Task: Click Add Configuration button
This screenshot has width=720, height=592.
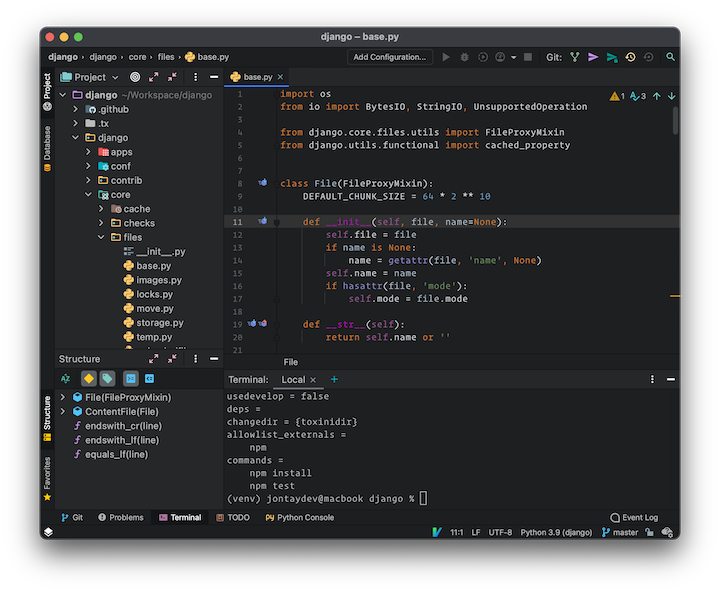Action: click(390, 57)
